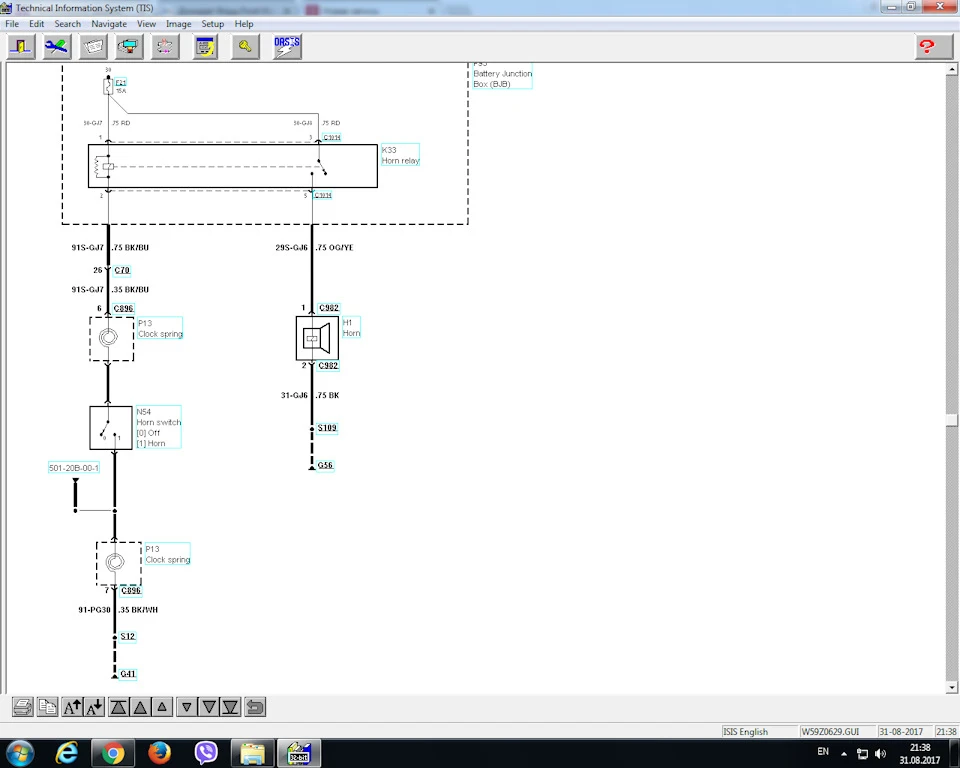Screen dimensions: 960x768
Task: Click the C896 connector link near pin 6
Action: pyautogui.click(x=124, y=308)
